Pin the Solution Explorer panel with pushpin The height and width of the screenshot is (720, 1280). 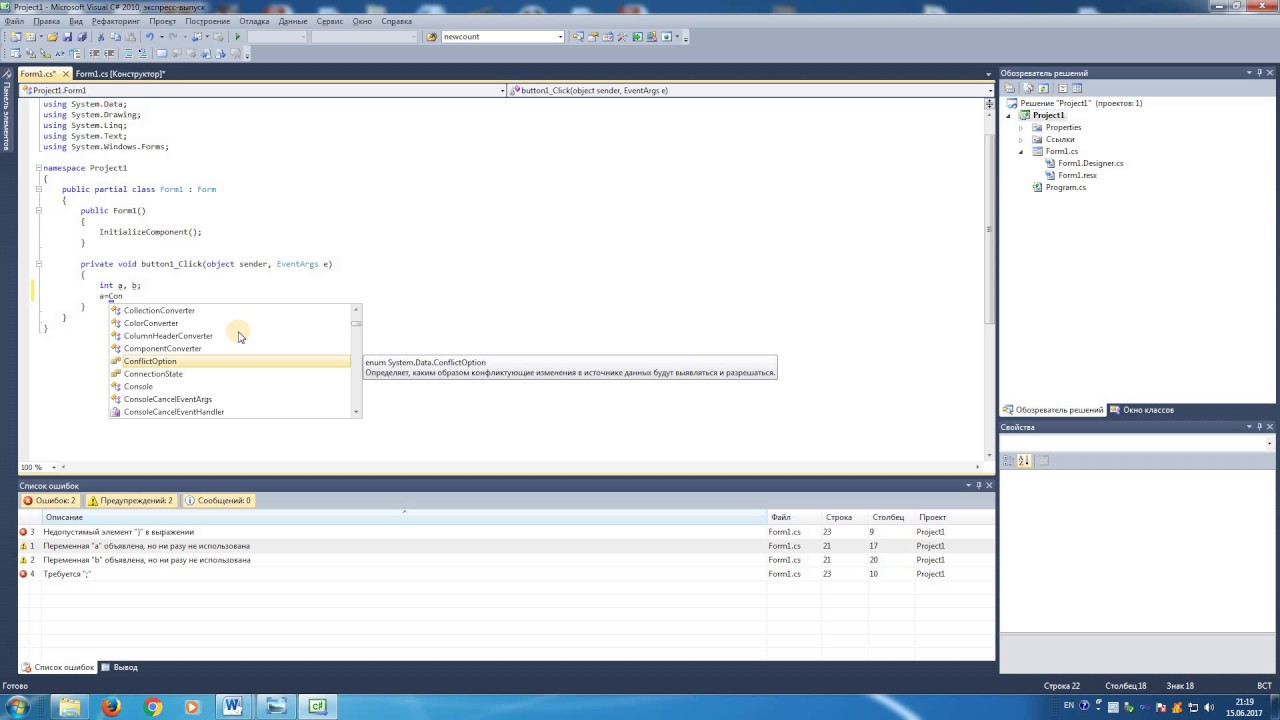click(x=1260, y=73)
